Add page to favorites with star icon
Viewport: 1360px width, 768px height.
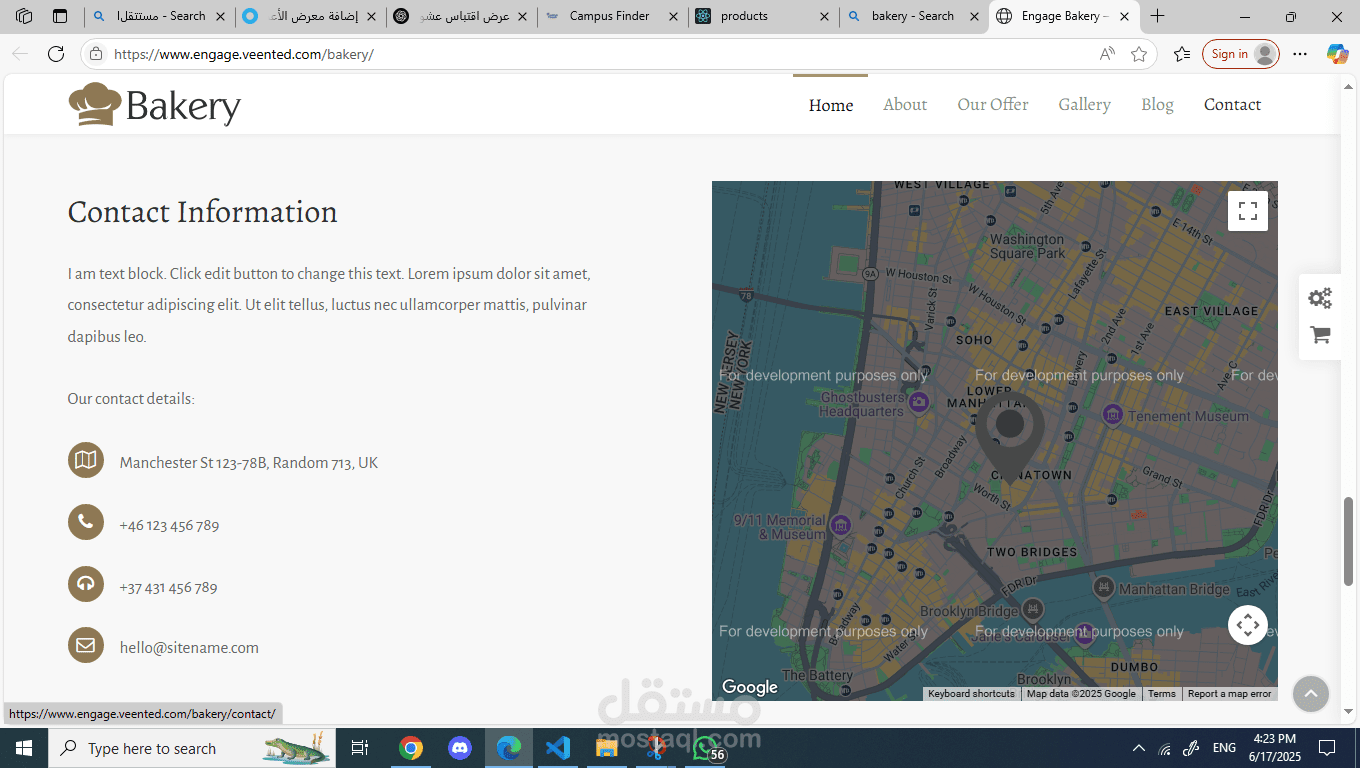(x=1139, y=54)
